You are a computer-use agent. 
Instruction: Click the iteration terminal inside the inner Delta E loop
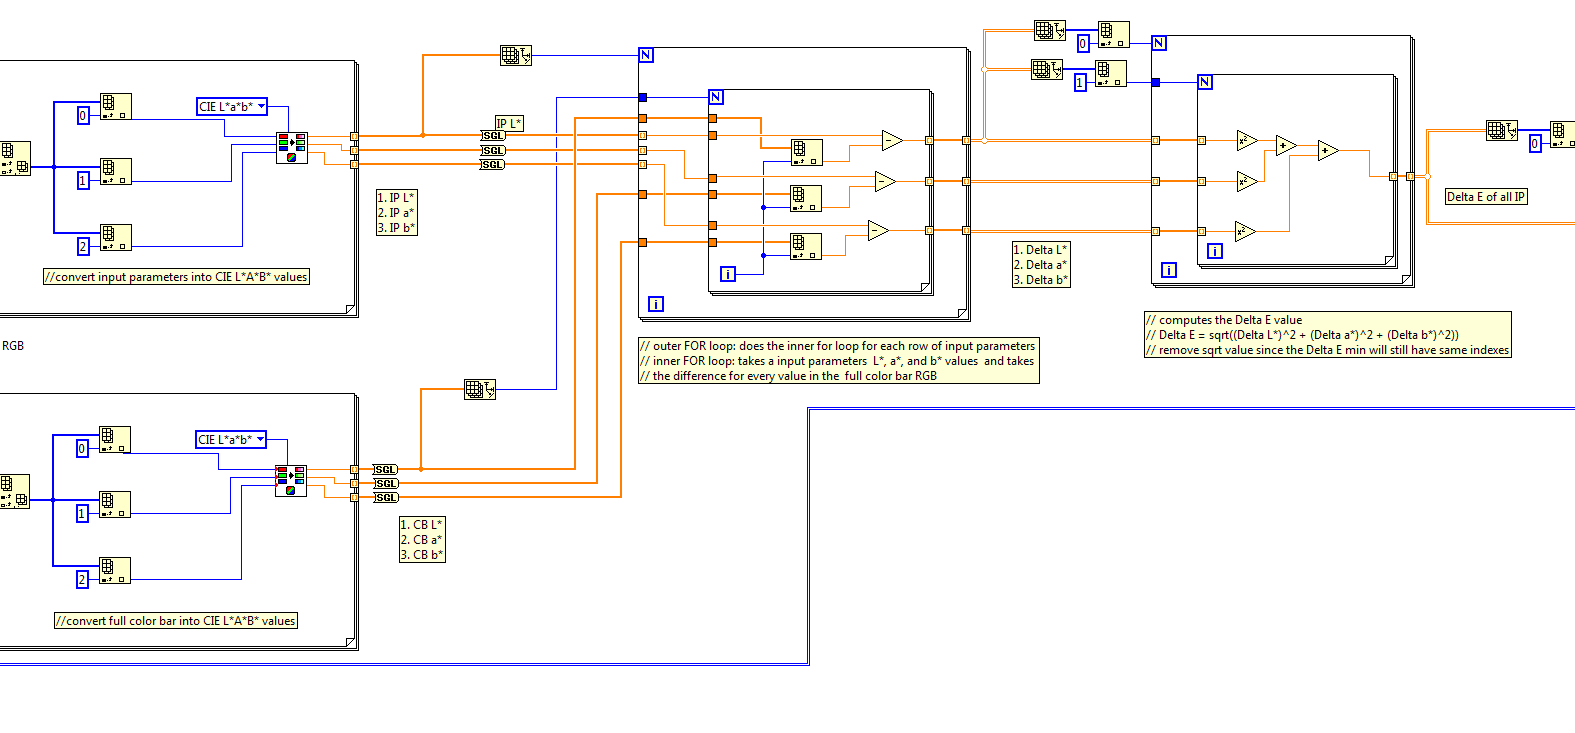click(1215, 251)
